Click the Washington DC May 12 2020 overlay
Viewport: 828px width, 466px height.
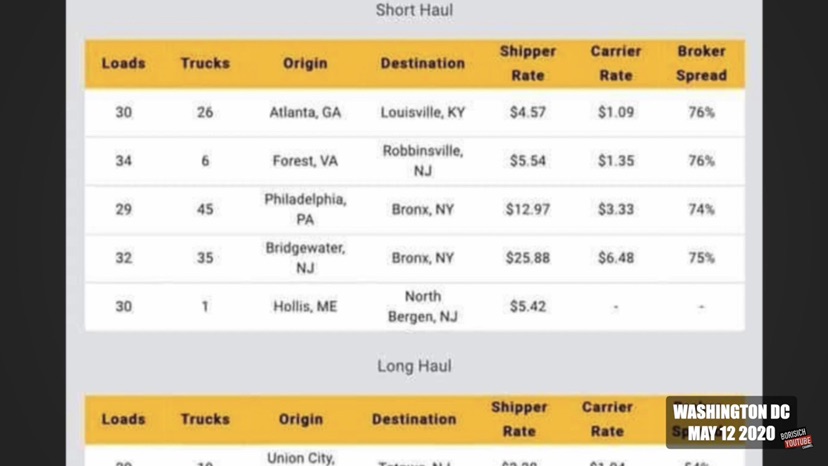[730, 422]
